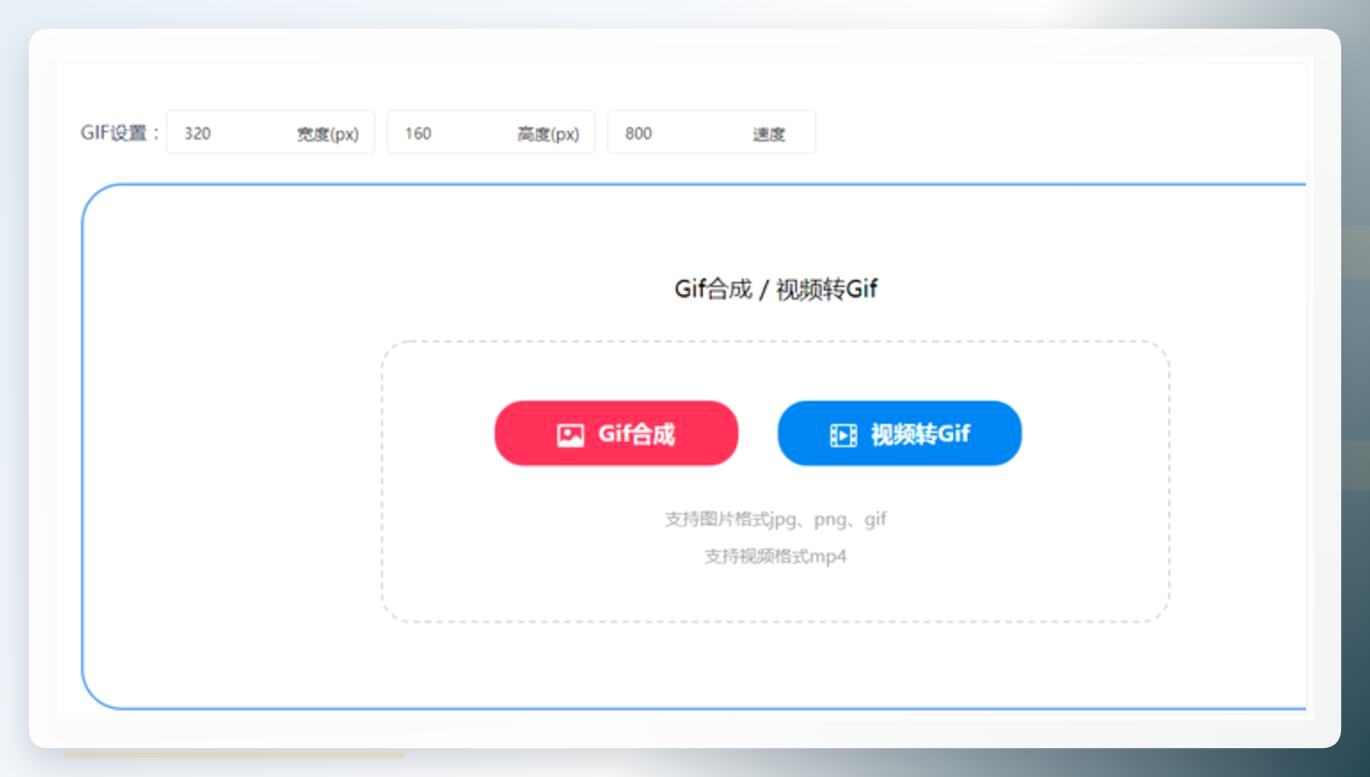
Task: Click the GIF设置 label text
Action: click(120, 133)
